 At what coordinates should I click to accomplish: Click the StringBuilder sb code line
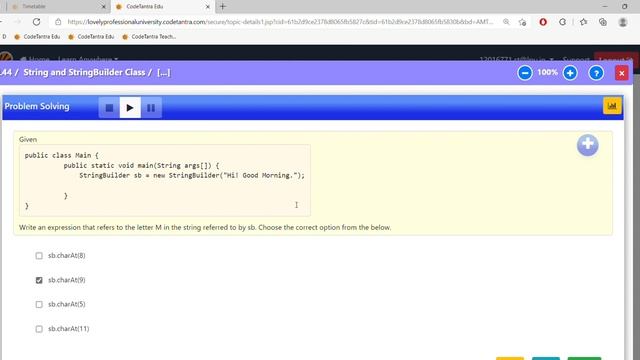coord(192,176)
